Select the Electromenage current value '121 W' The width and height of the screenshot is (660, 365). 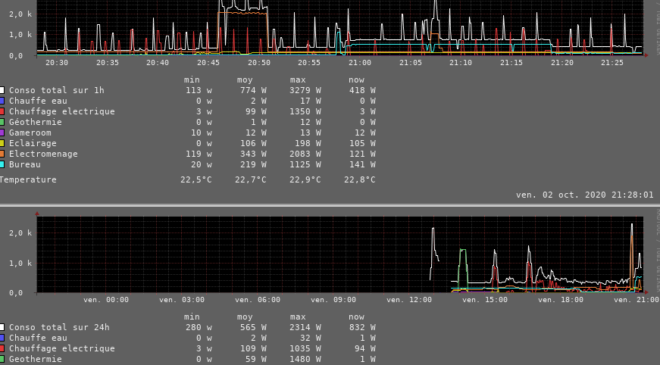tap(362, 154)
